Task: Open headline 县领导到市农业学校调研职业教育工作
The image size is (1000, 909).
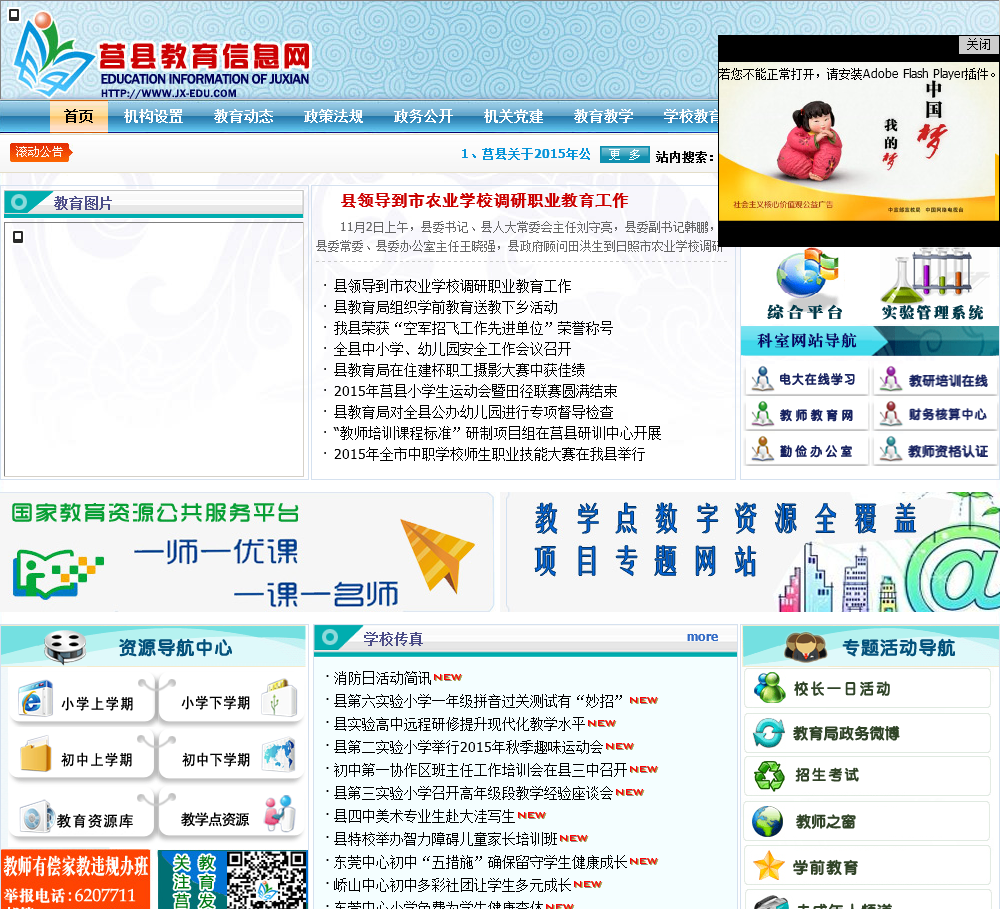Action: click(x=484, y=201)
